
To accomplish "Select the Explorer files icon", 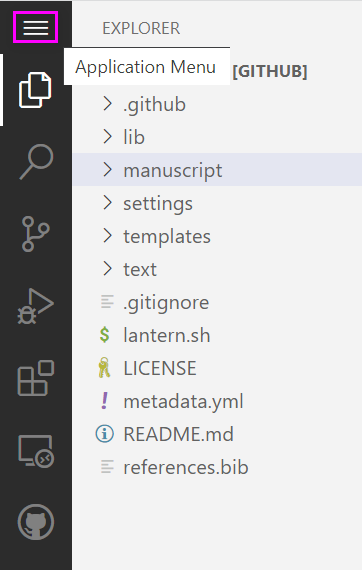I will 35,90.
